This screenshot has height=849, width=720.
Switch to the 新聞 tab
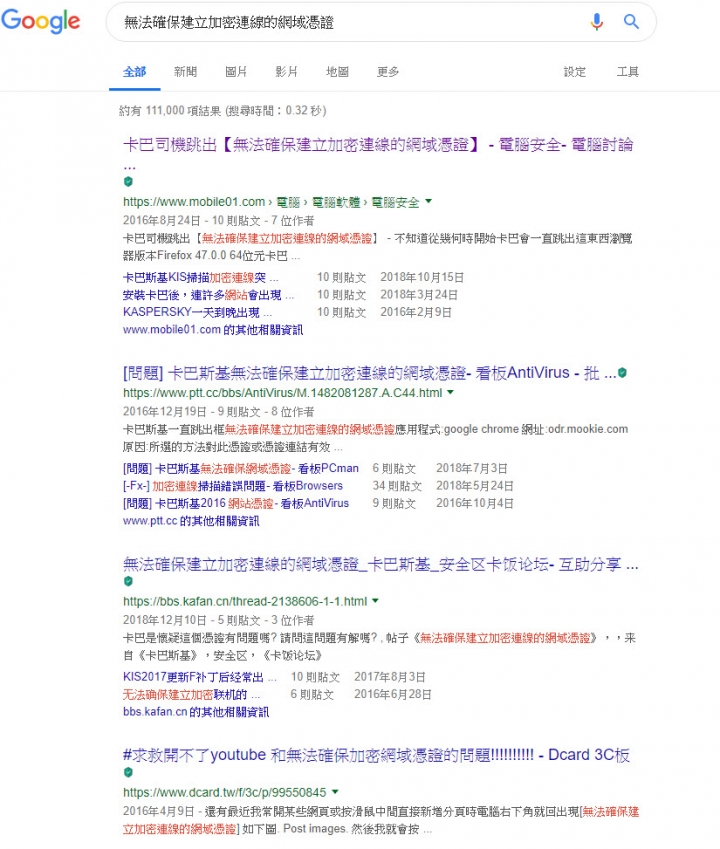[x=185, y=72]
